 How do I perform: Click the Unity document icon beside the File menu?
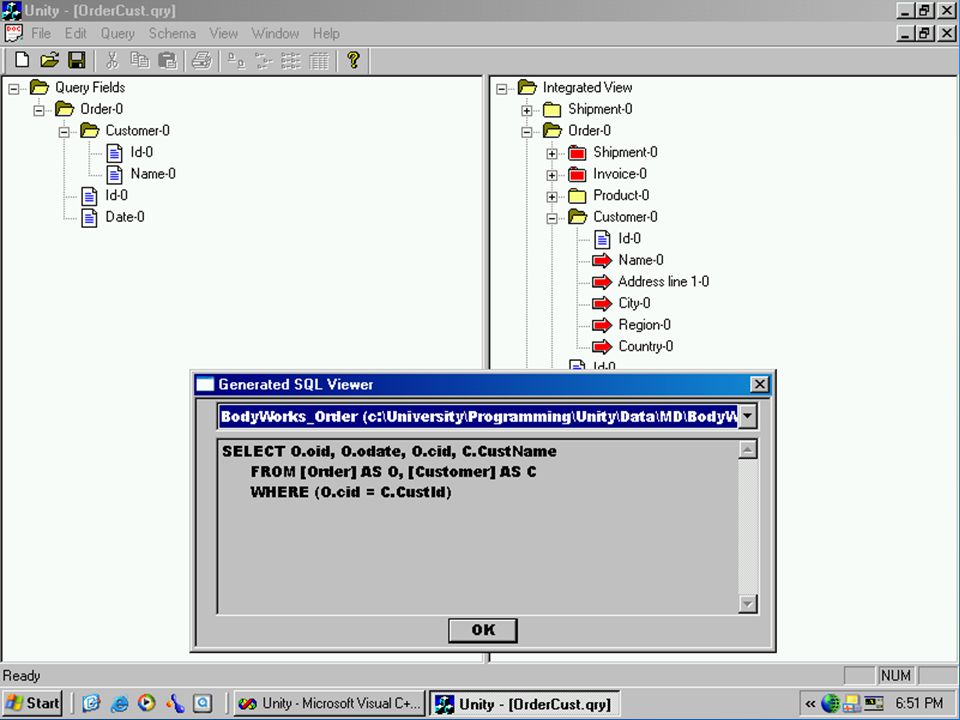pos(13,33)
